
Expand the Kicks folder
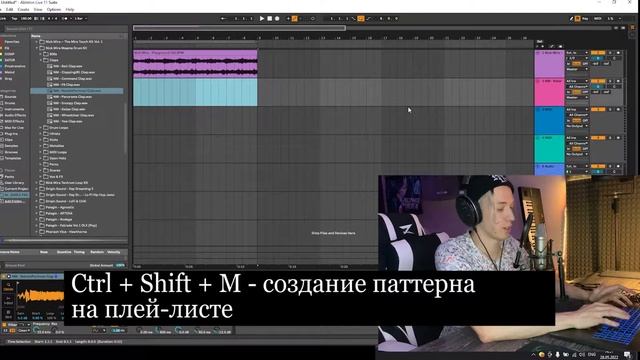click(41, 140)
